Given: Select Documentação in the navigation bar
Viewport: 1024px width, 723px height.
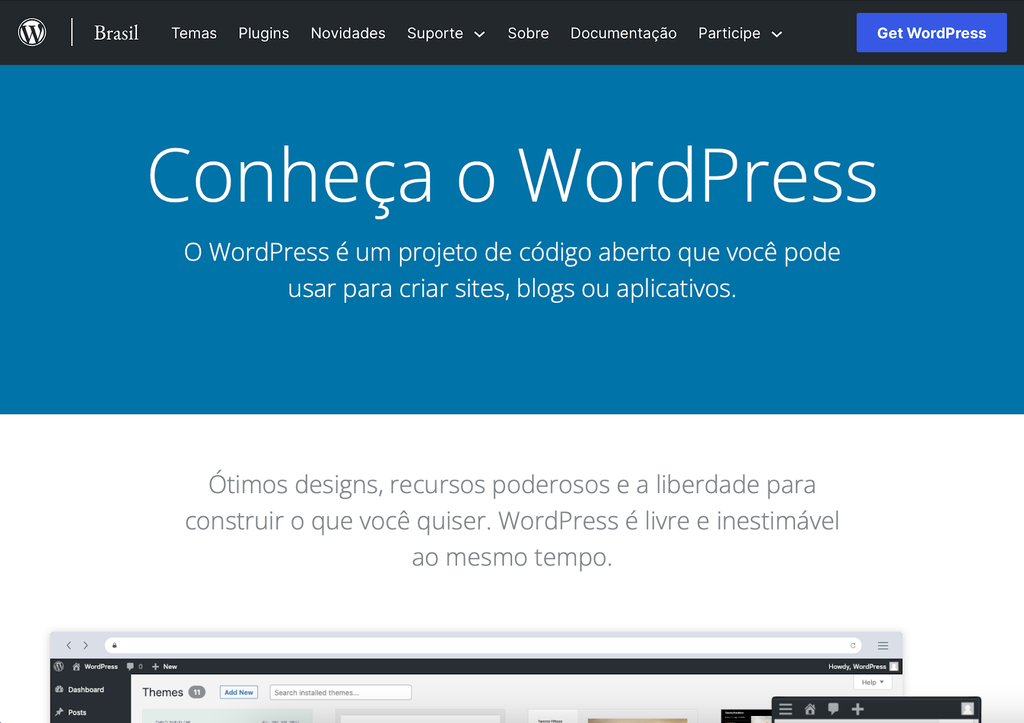Looking at the screenshot, I should point(623,33).
